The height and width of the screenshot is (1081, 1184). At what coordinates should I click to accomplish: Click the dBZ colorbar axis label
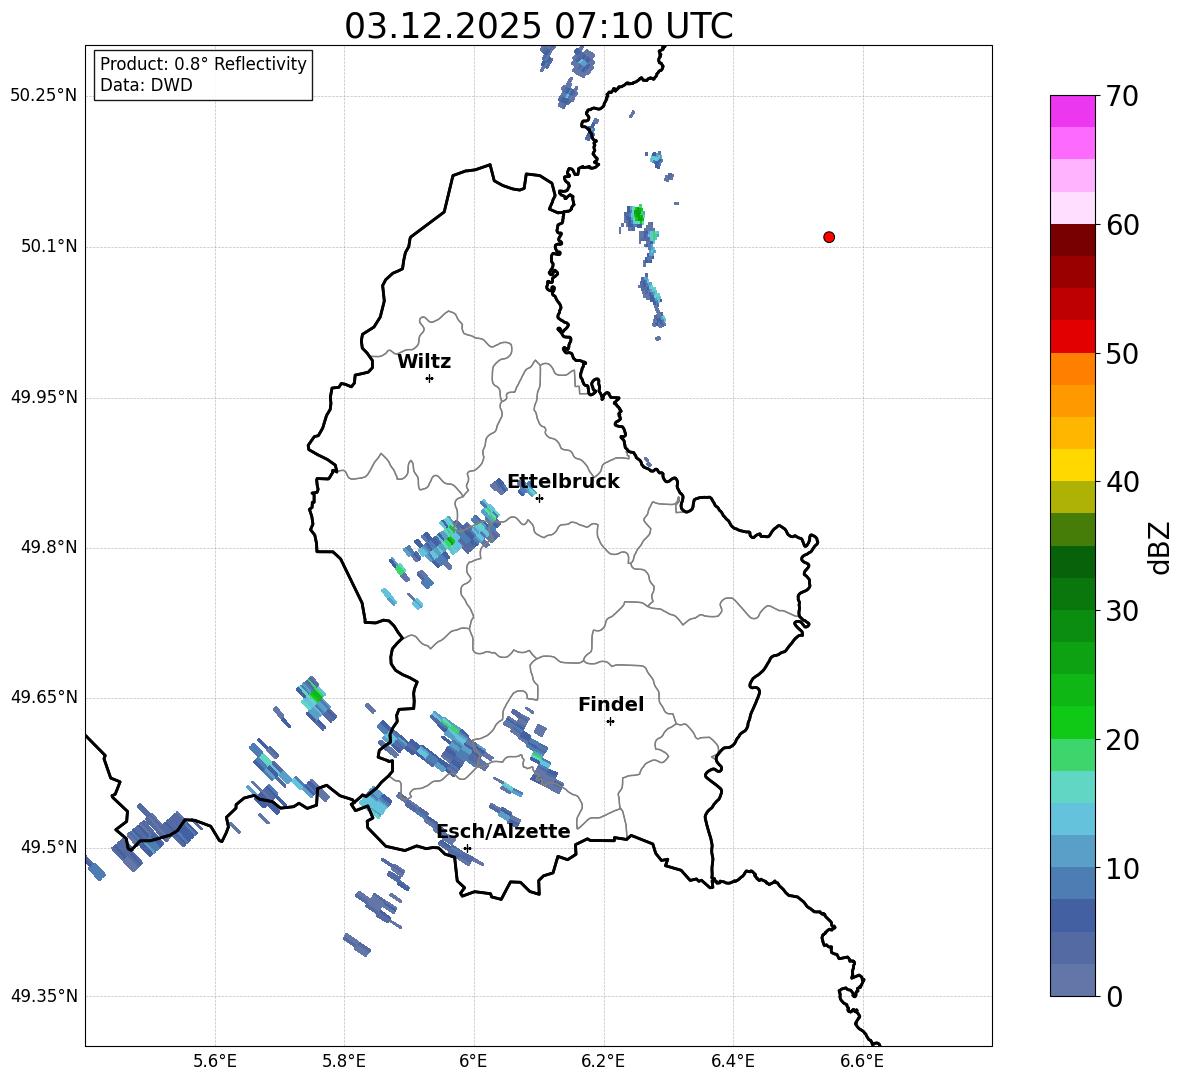[x=1159, y=547]
